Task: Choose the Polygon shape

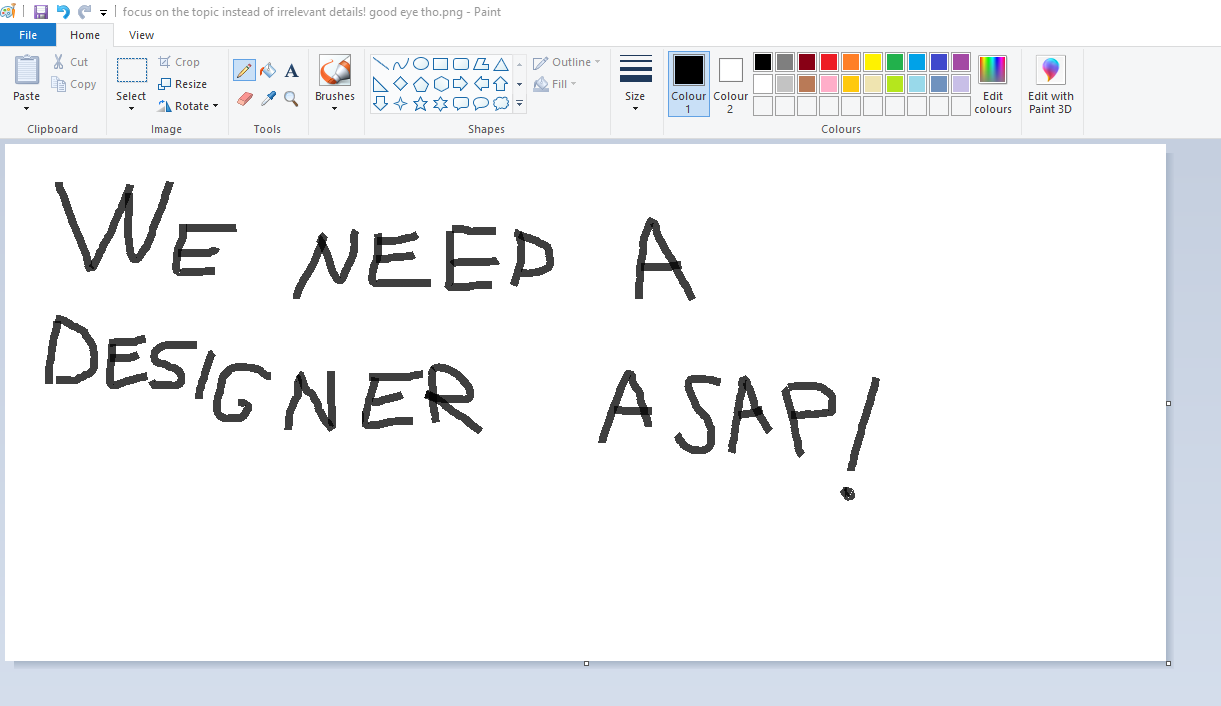Action: point(481,64)
